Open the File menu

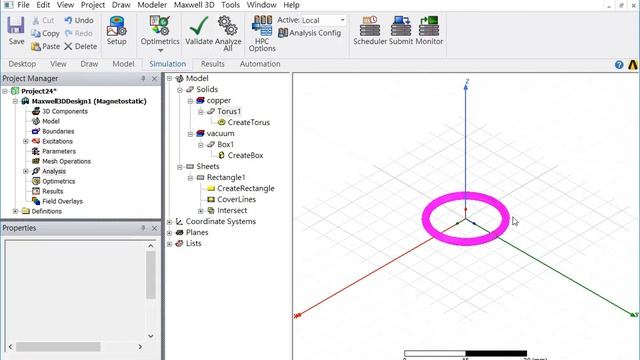23,5
